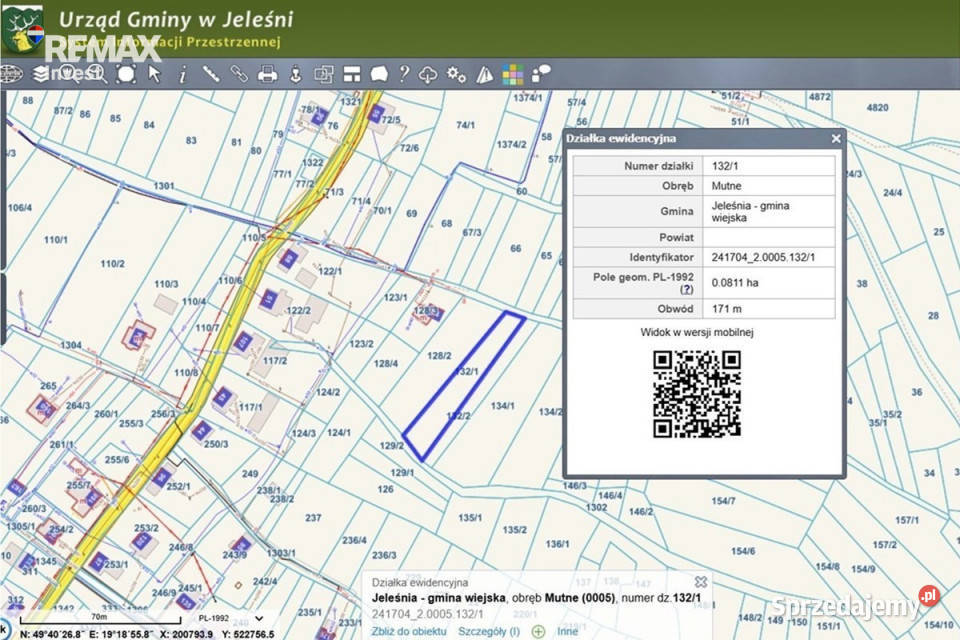Click the globe icon in toolbar
This screenshot has height=640, width=960.
pos(11,74)
